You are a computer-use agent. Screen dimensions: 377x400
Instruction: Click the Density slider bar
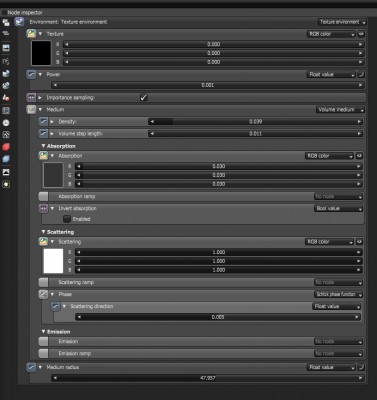(x=255, y=122)
